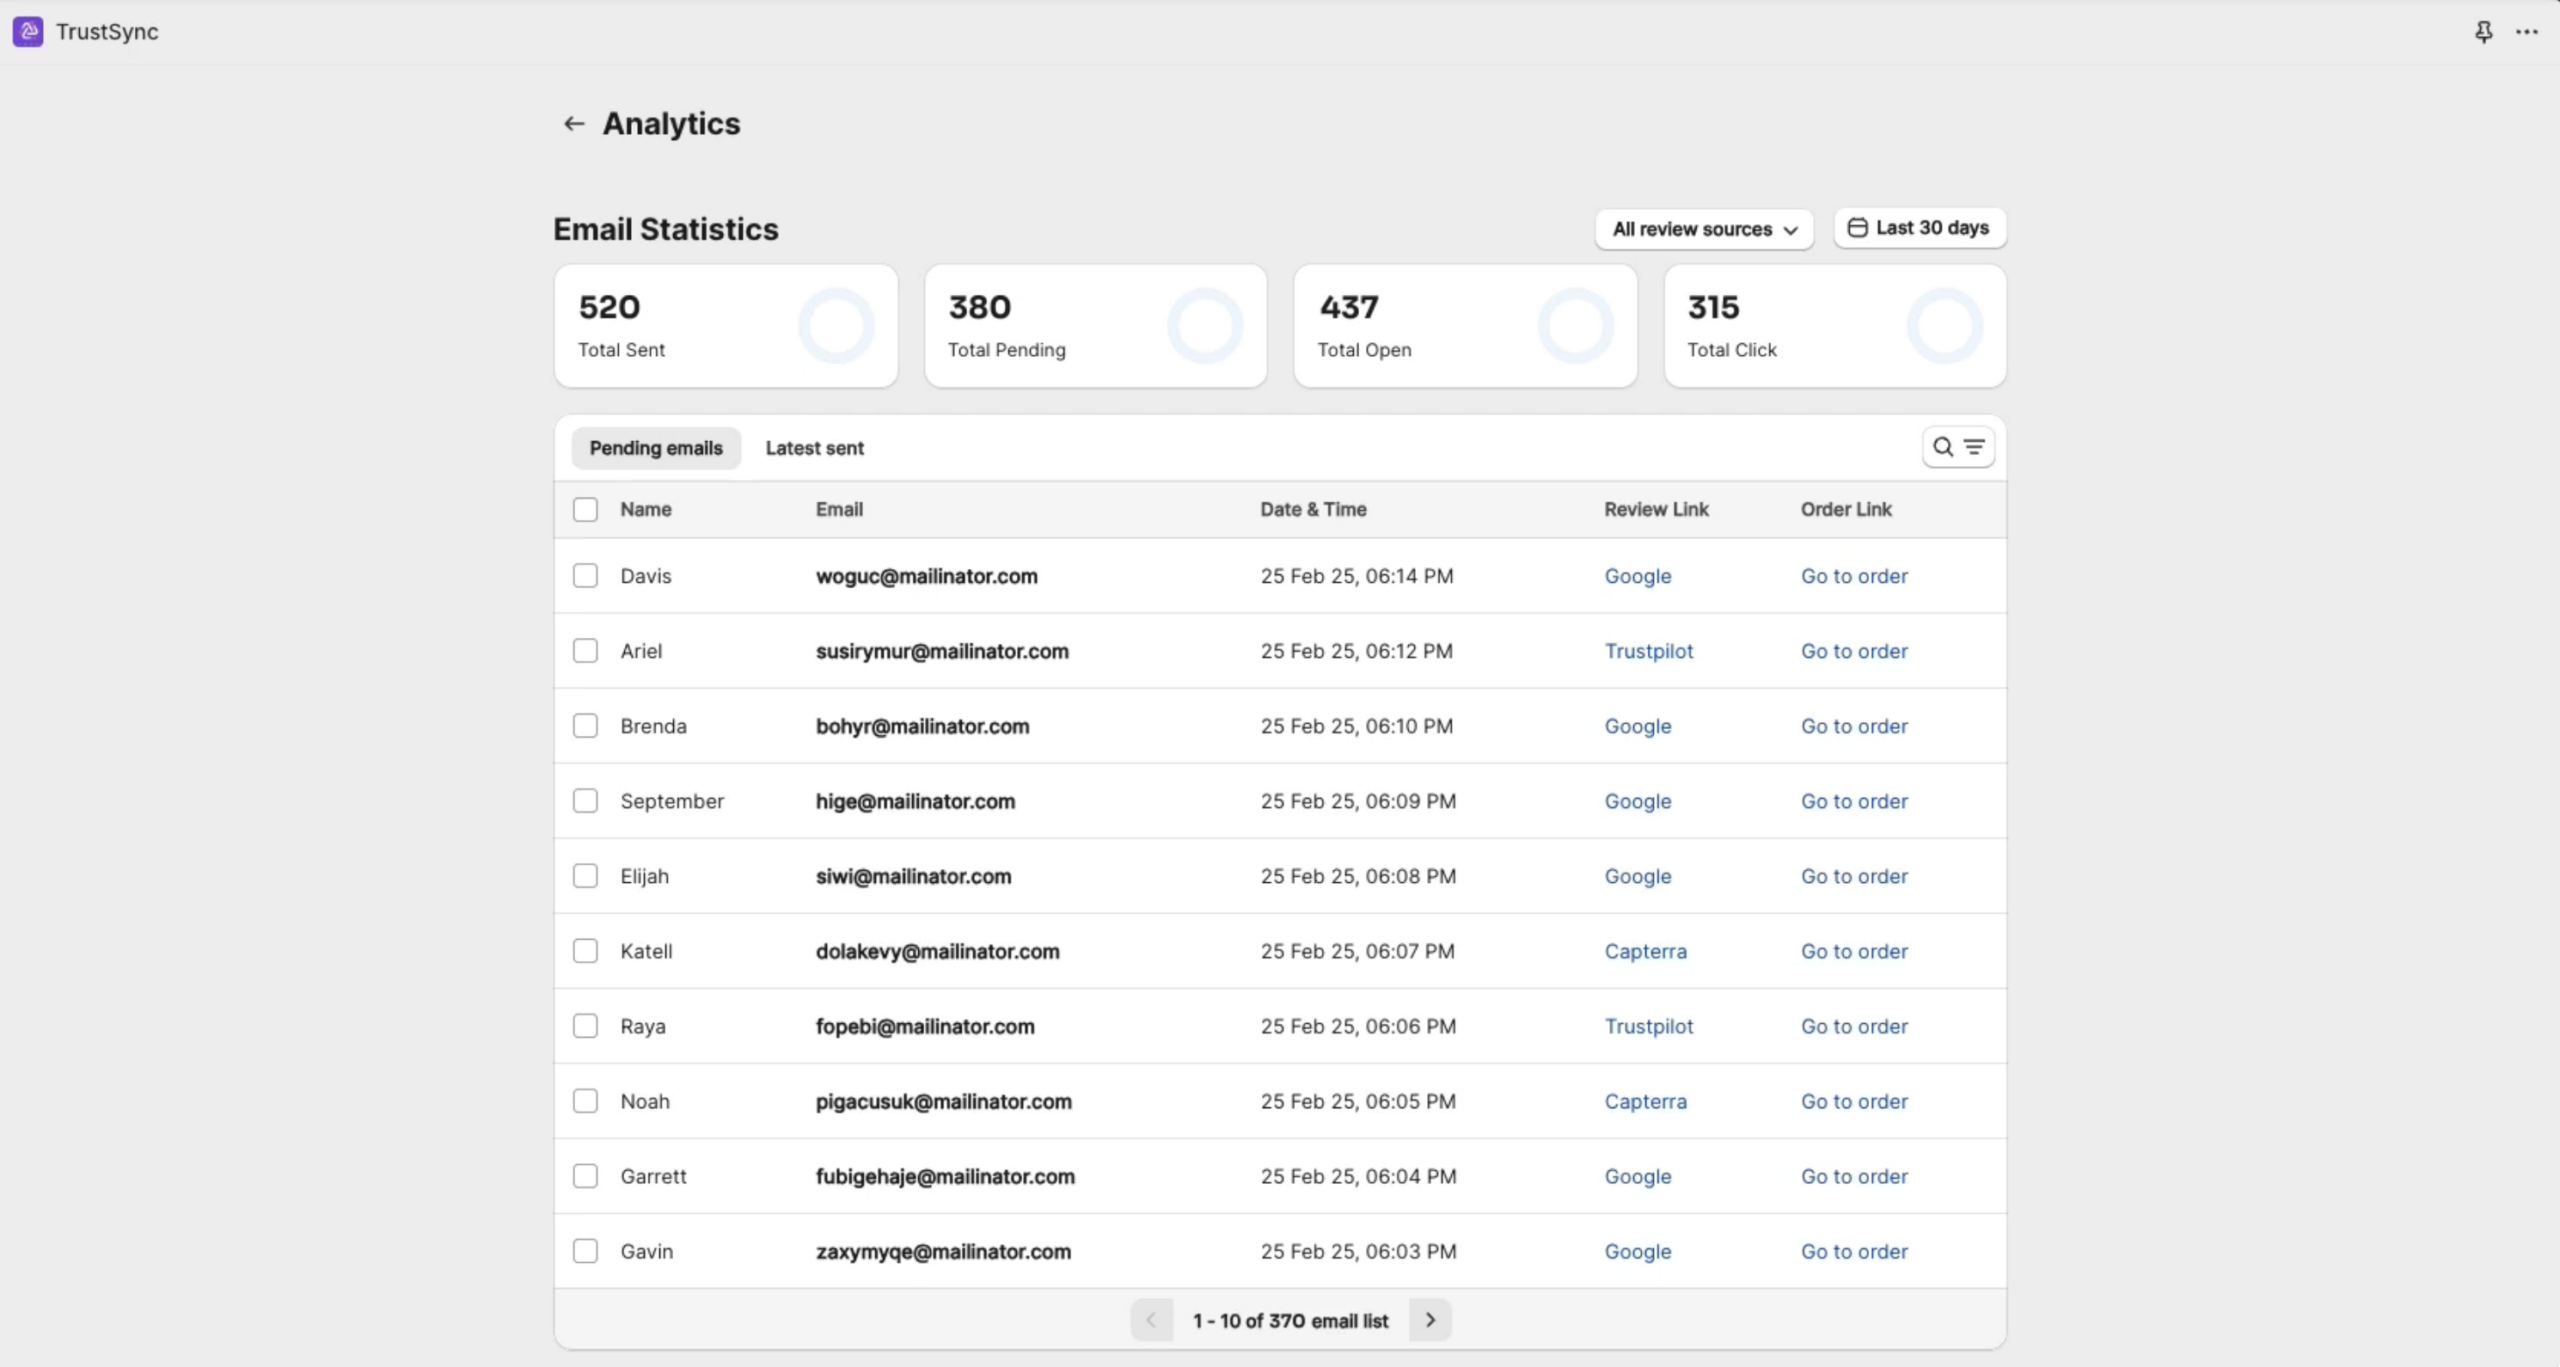The image size is (2560, 1367).
Task: Select the Noah row checkbox
Action: pos(585,1100)
